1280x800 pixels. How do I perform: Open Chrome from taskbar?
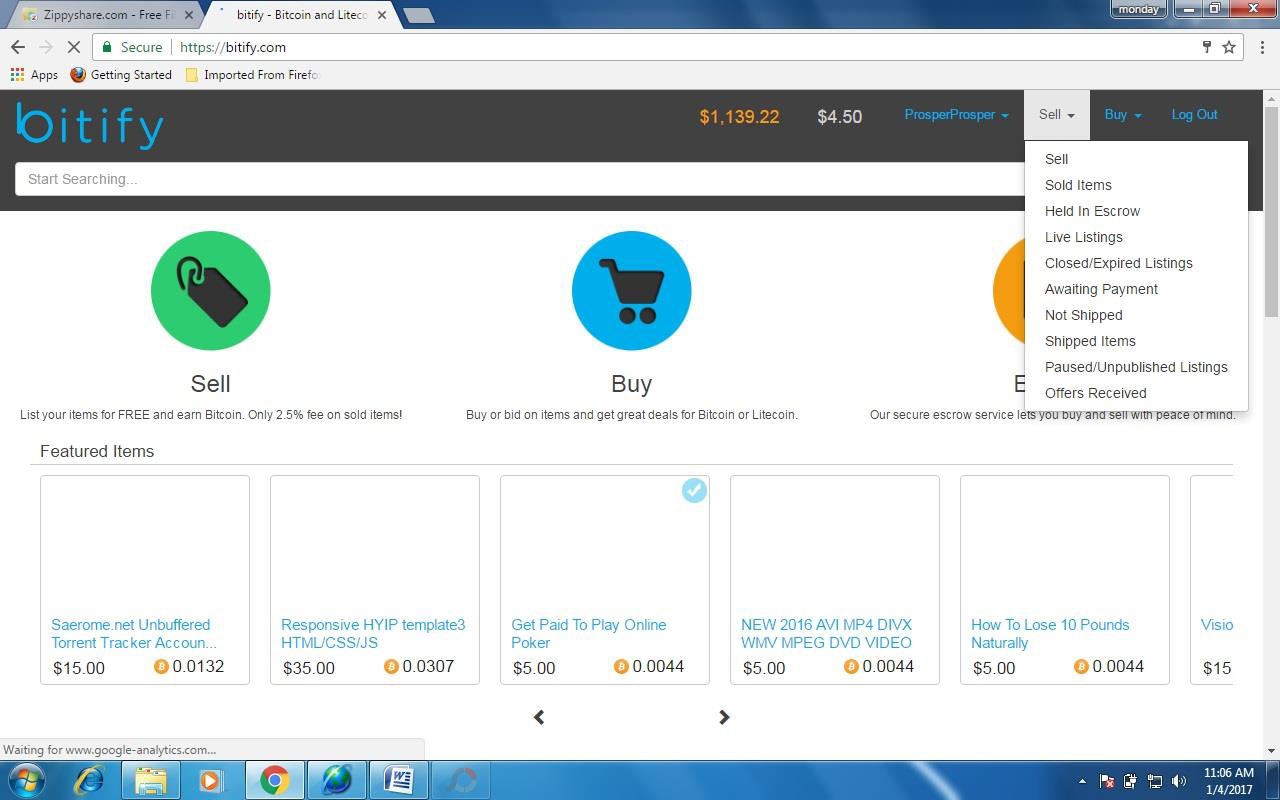(x=274, y=779)
